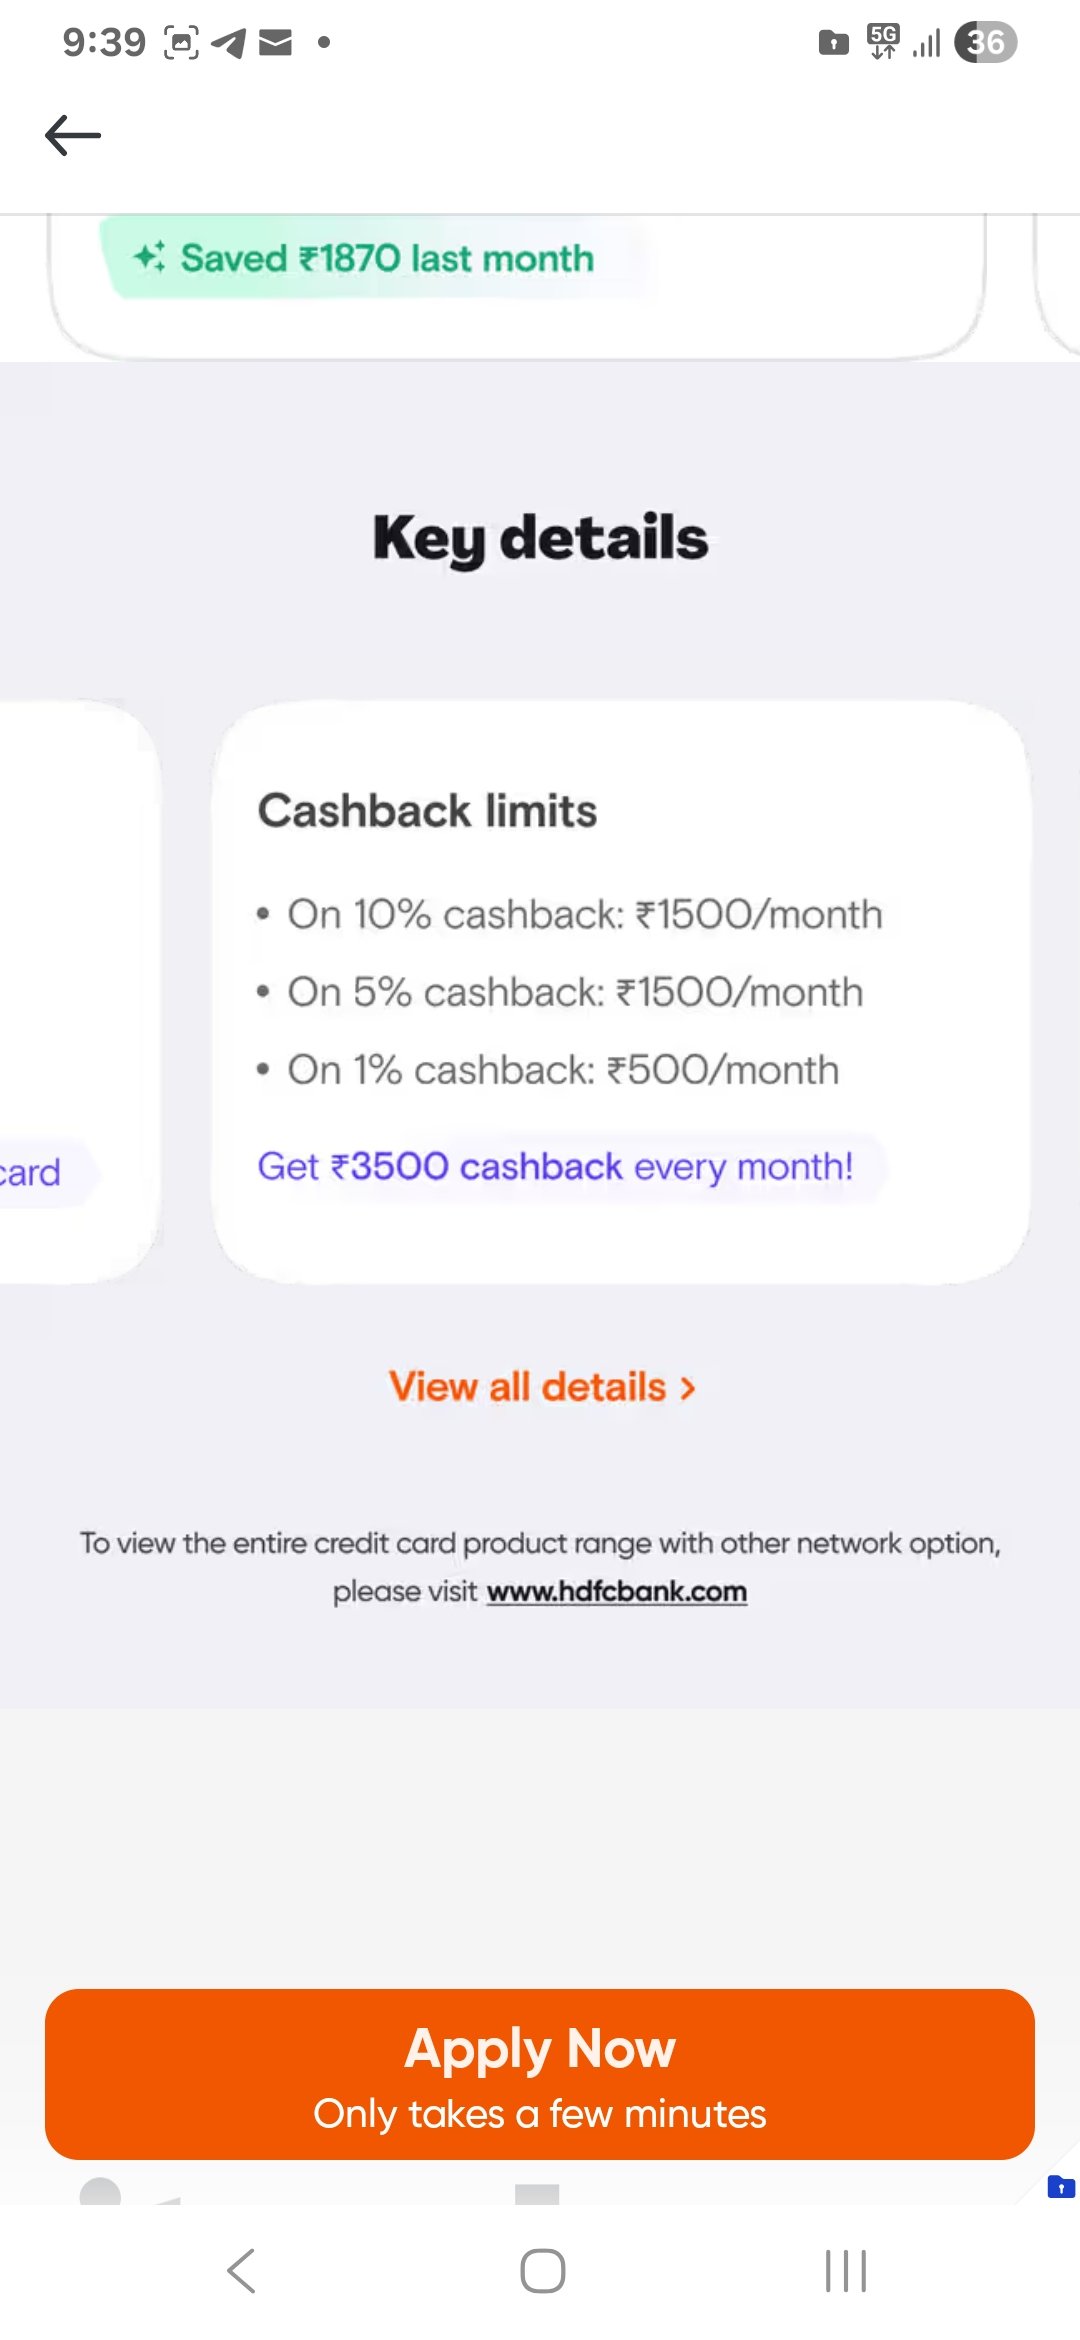
Task: Tap the battery indicator showing 36
Action: click(985, 42)
